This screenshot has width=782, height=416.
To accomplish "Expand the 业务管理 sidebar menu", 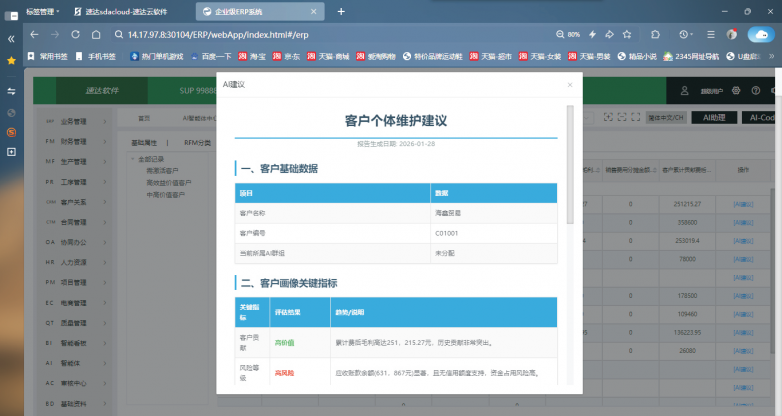I will (75, 121).
